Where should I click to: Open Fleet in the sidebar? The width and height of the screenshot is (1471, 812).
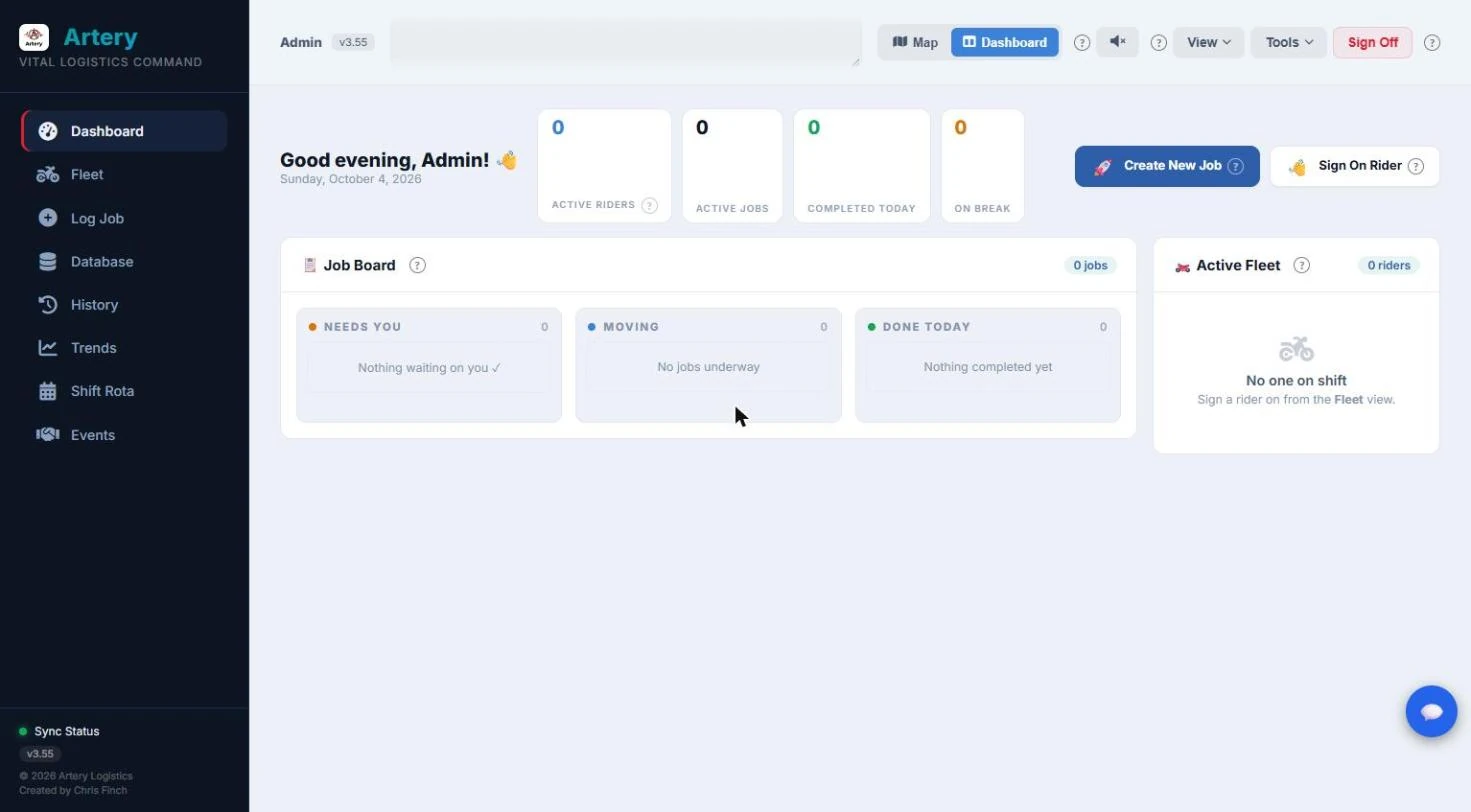click(x=124, y=174)
